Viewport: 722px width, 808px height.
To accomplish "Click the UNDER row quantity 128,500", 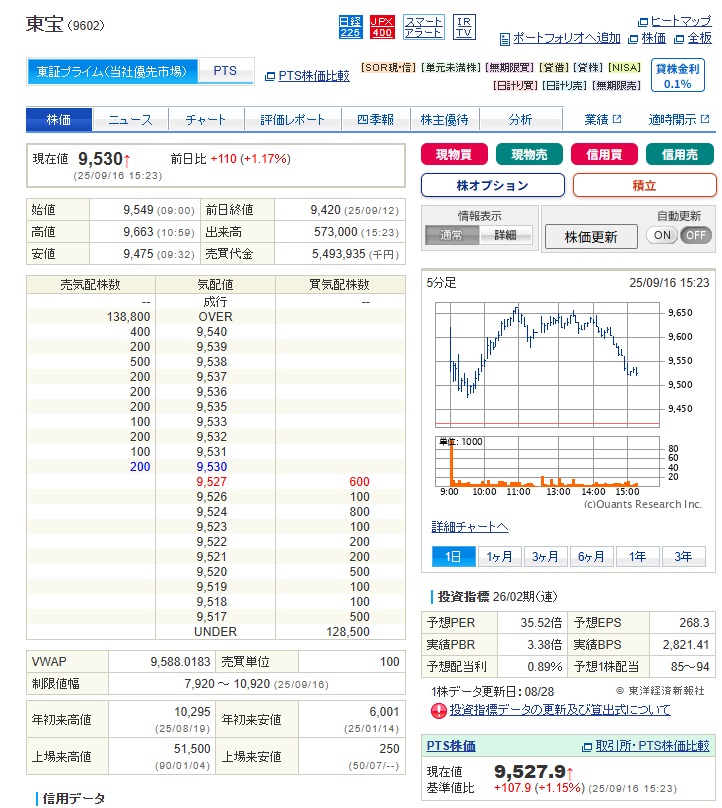I will pos(348,632).
